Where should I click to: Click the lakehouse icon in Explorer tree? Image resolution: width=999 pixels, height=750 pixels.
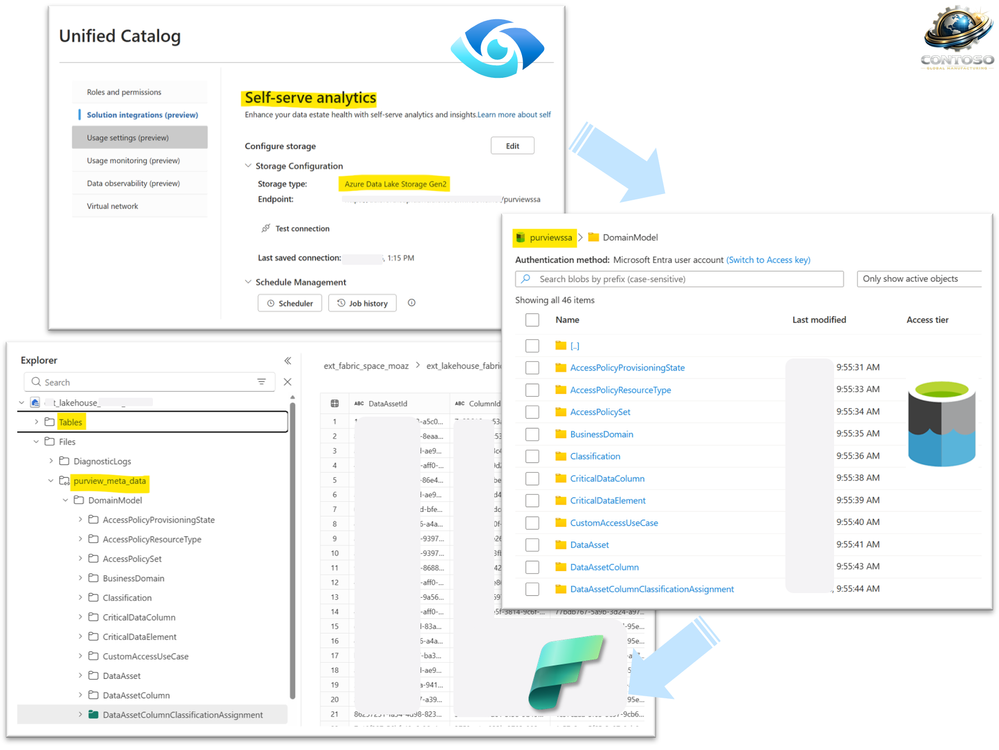click(35, 403)
